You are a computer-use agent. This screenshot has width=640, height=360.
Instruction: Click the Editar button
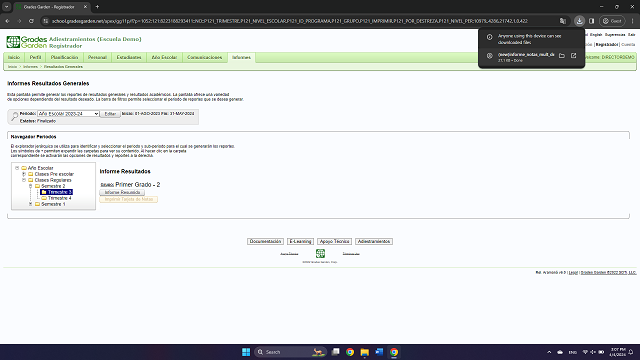coord(110,114)
